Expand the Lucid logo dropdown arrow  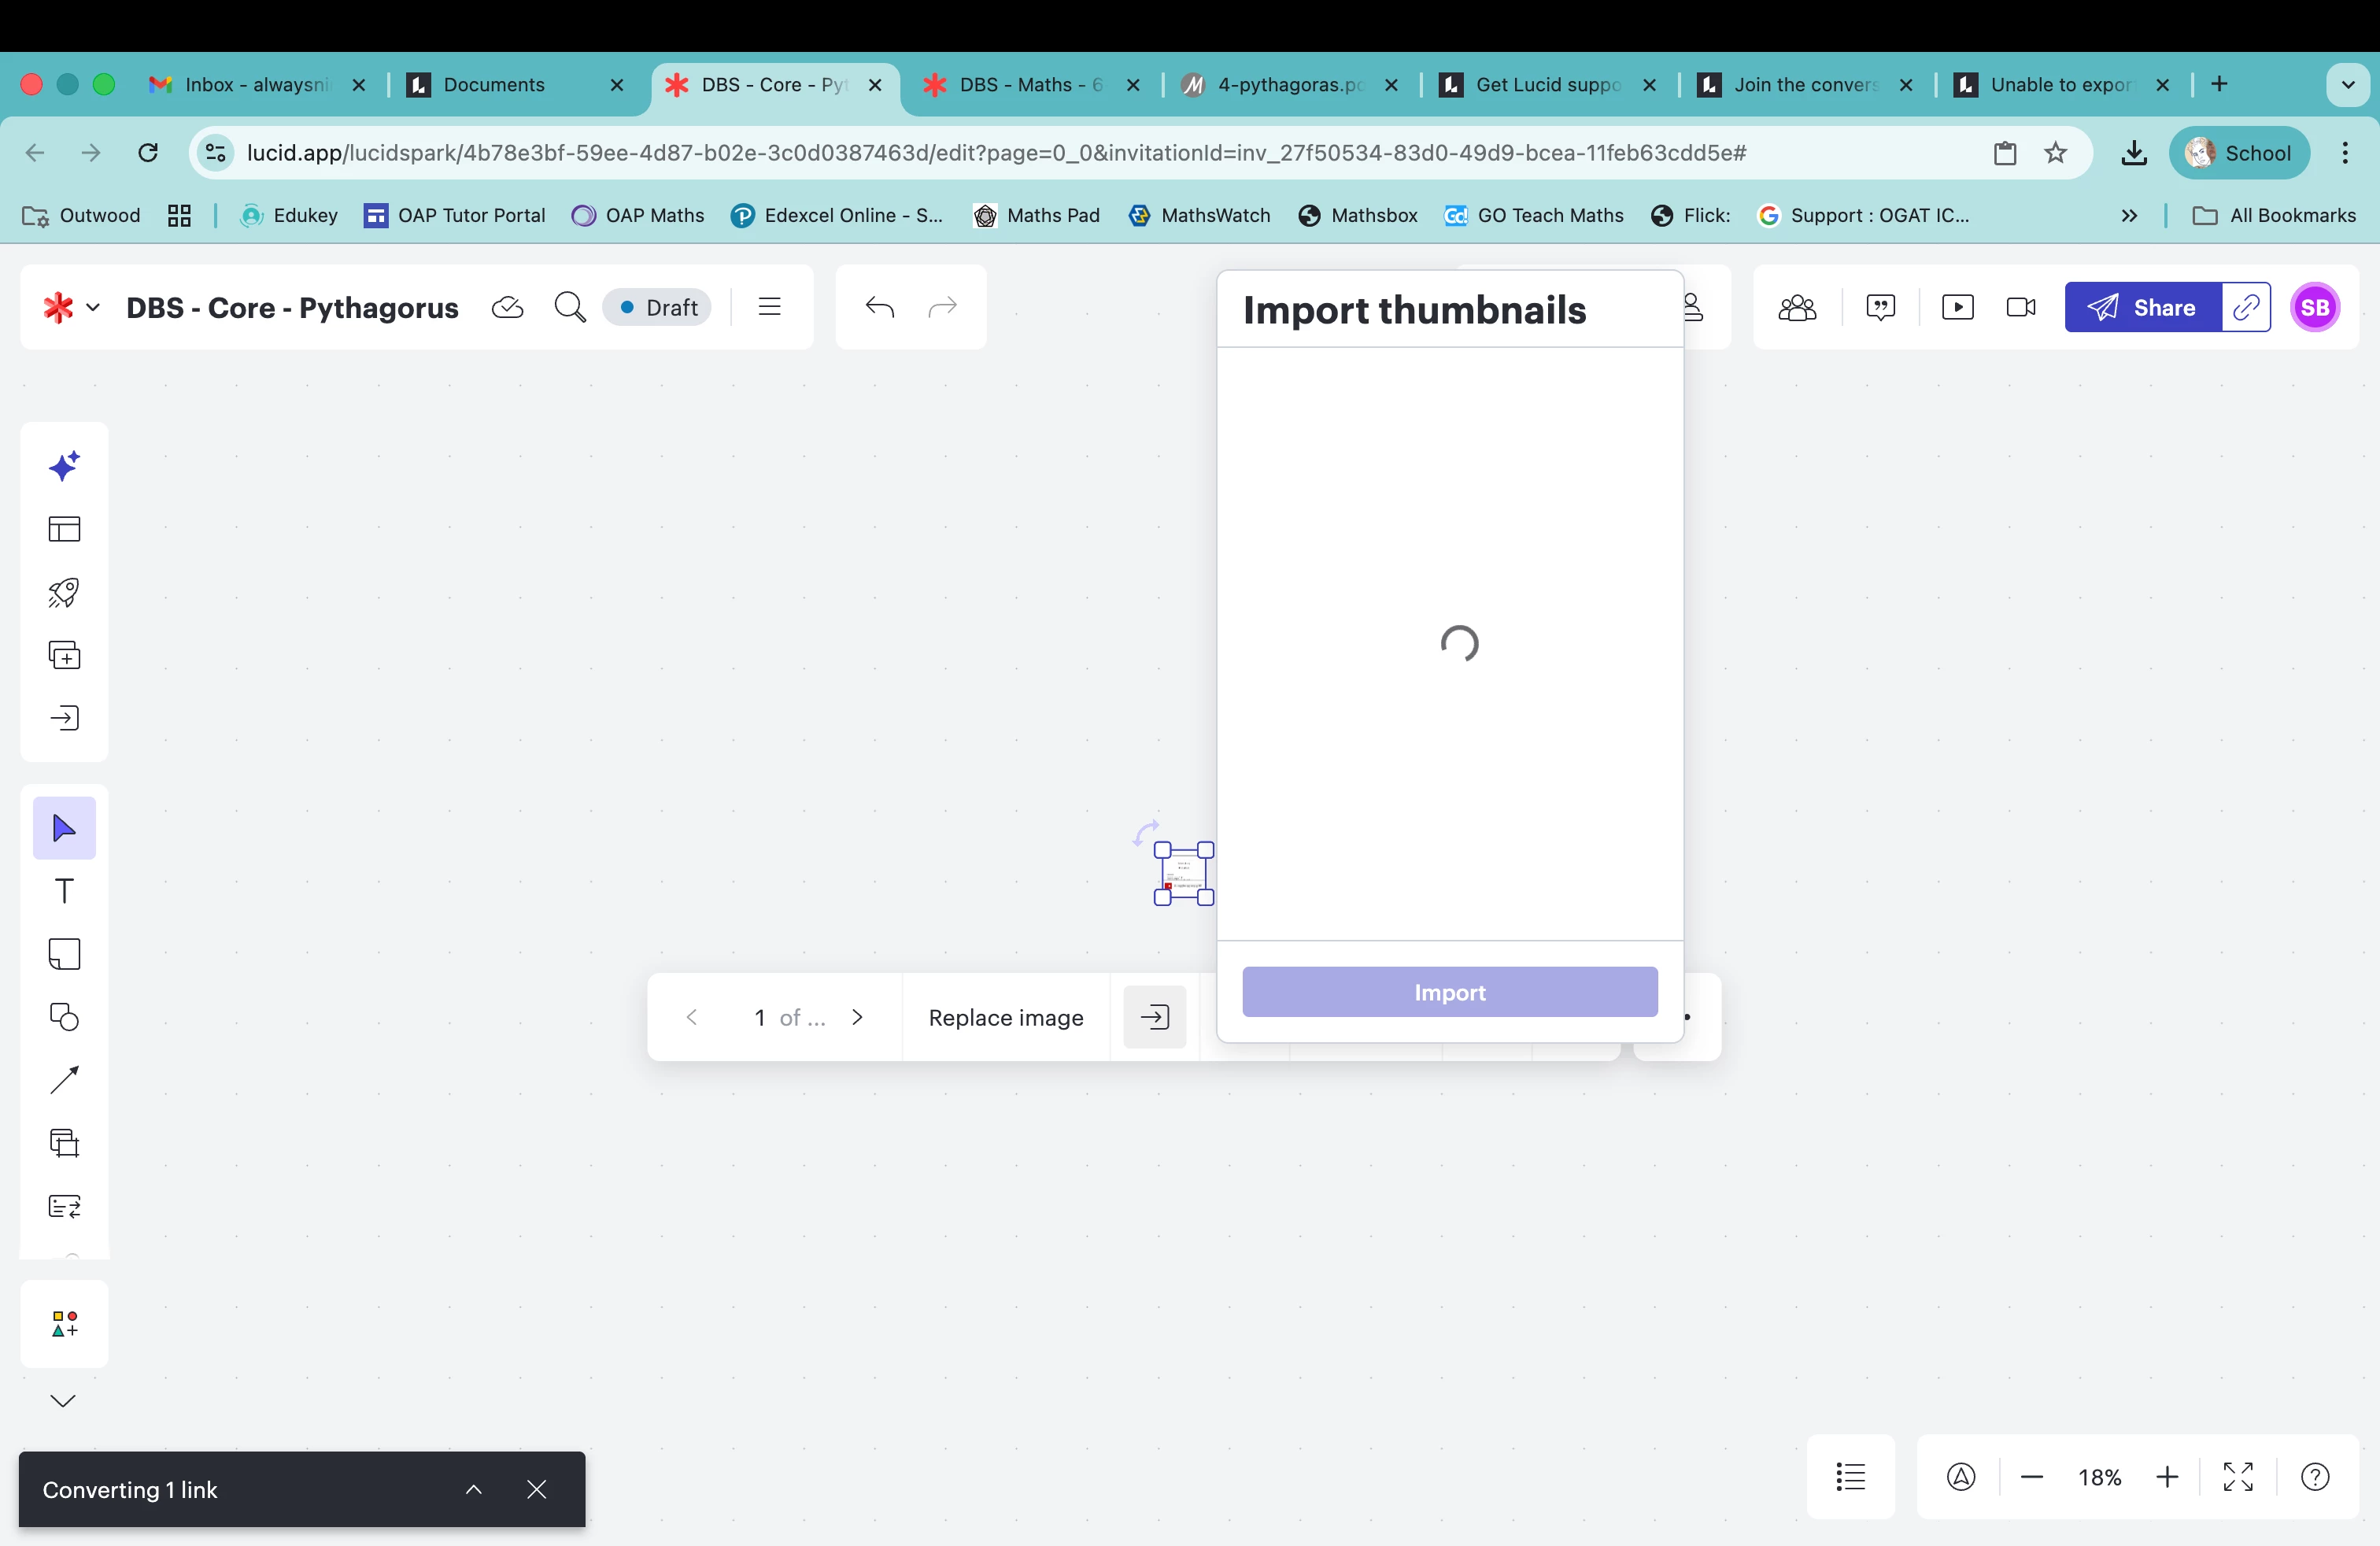(x=93, y=307)
